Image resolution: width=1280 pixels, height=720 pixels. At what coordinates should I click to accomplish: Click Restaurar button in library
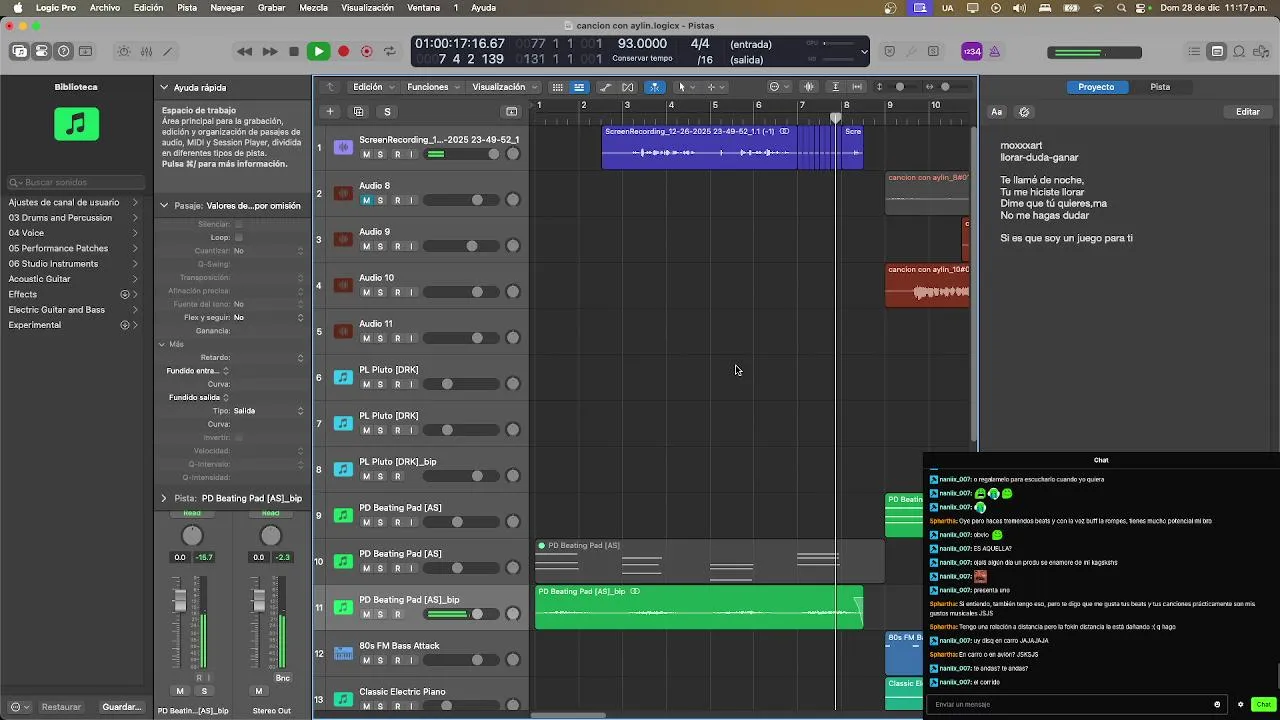61,707
